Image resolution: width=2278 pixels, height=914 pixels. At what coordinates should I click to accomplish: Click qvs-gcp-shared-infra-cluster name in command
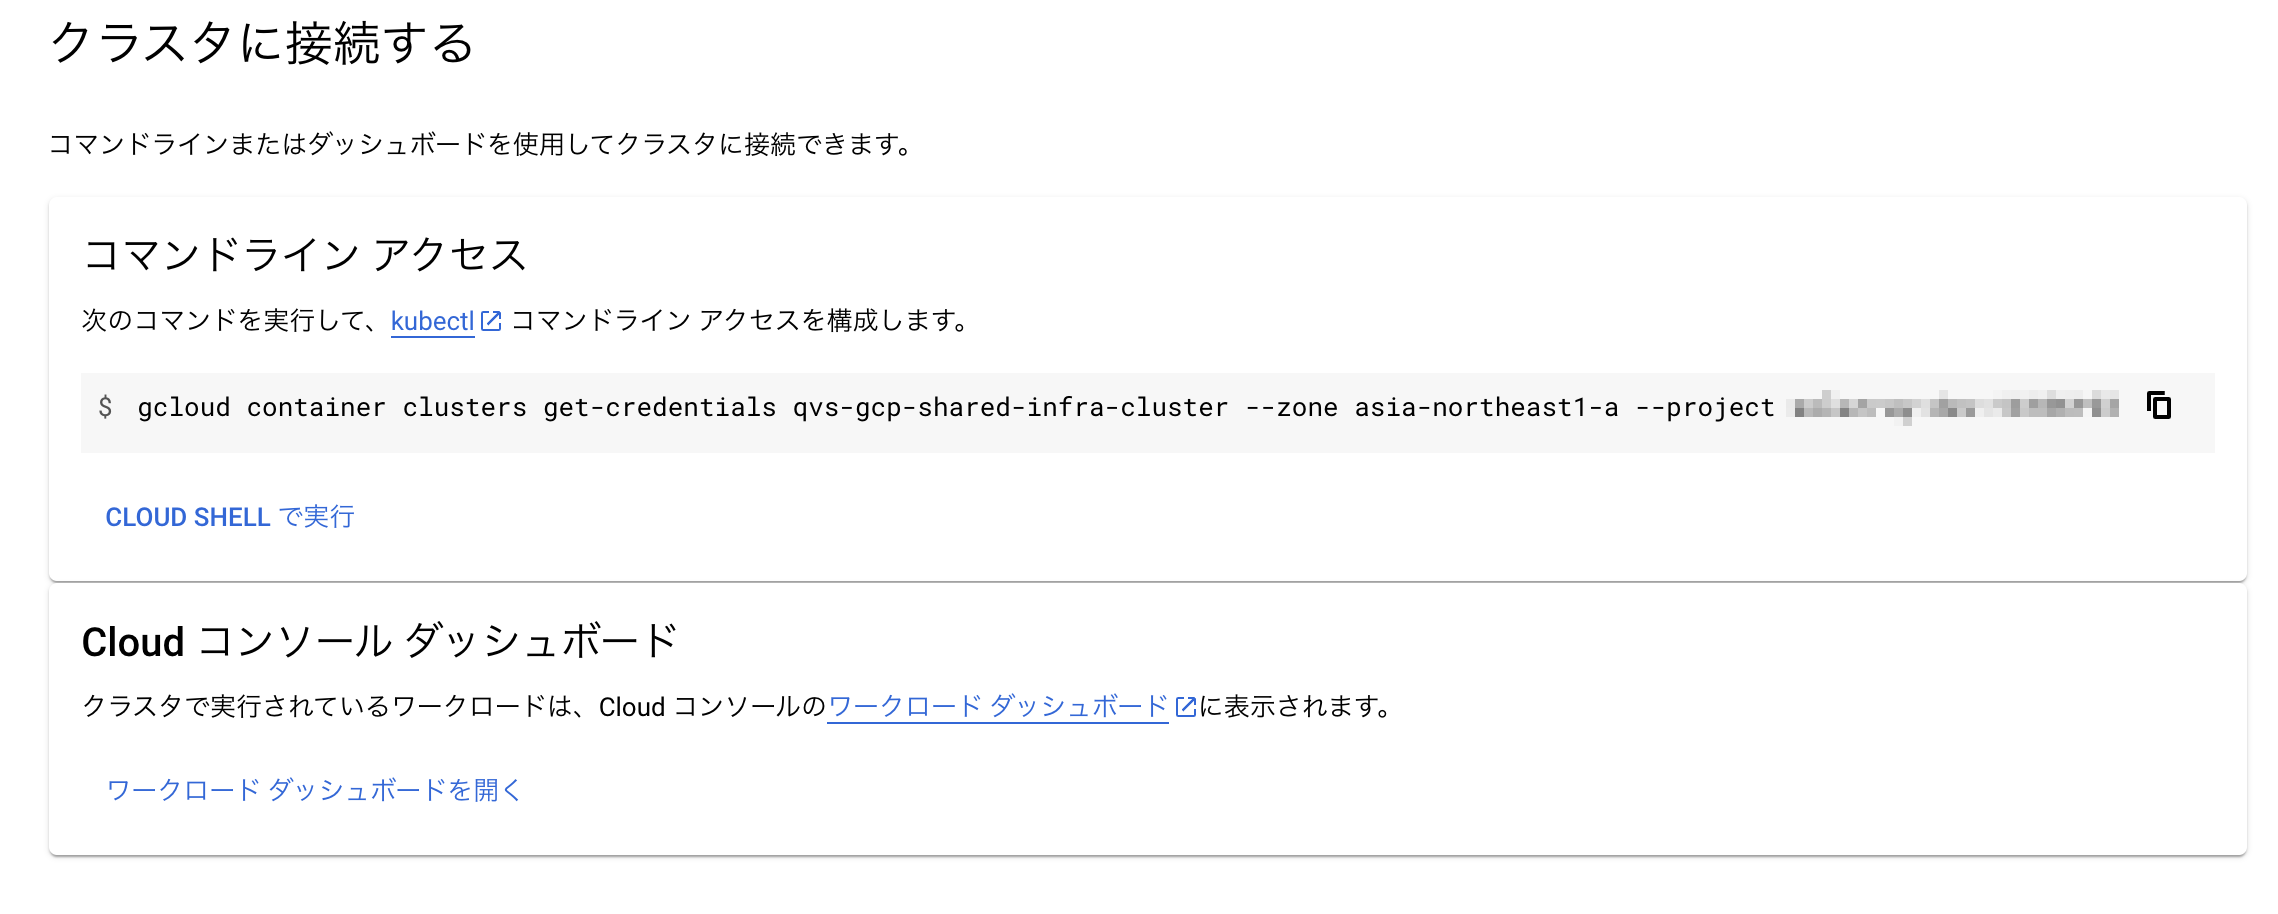[x=1010, y=408]
